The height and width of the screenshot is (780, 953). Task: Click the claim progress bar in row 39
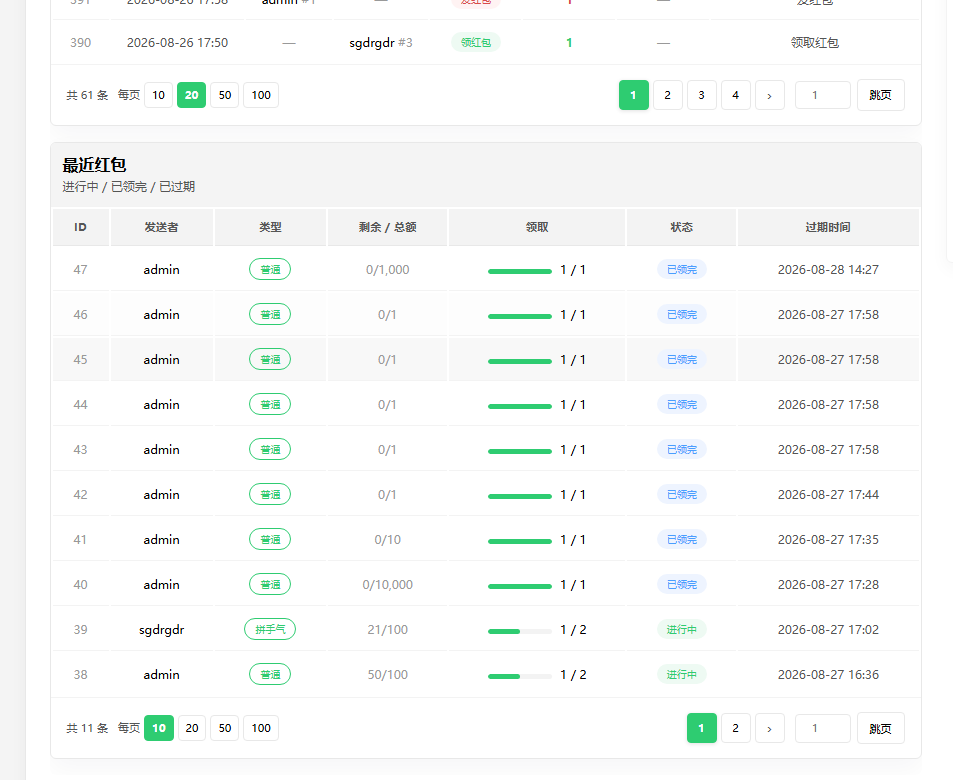point(520,631)
